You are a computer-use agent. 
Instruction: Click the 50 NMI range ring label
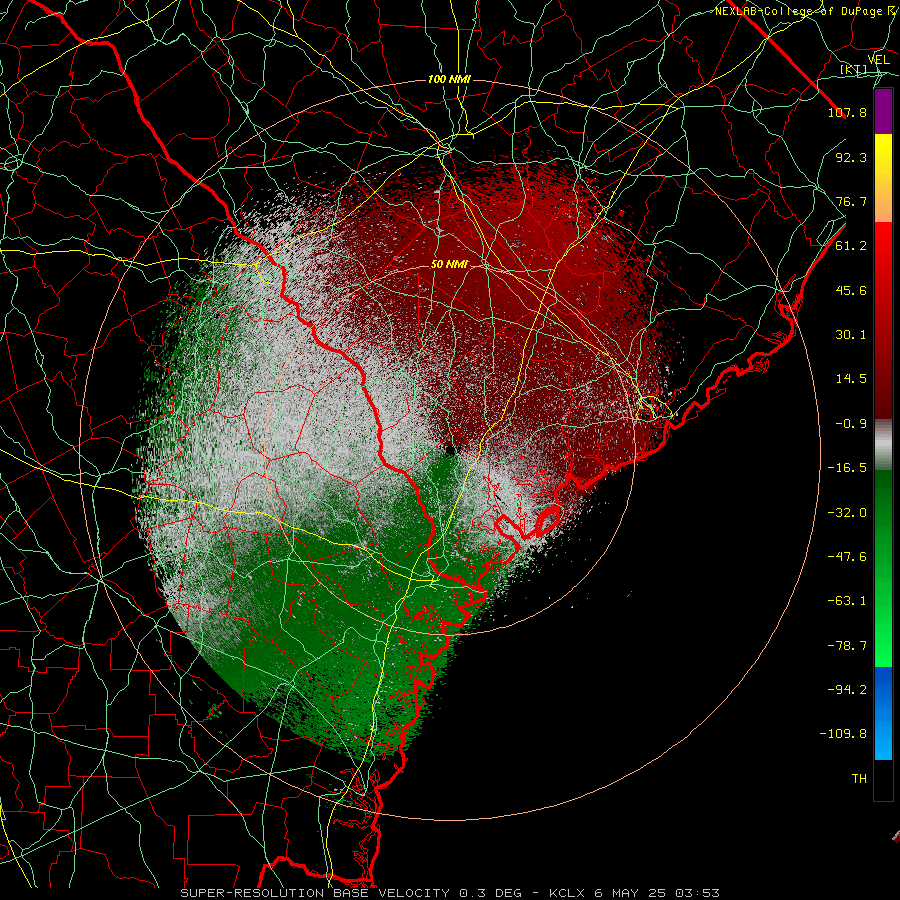tap(449, 264)
